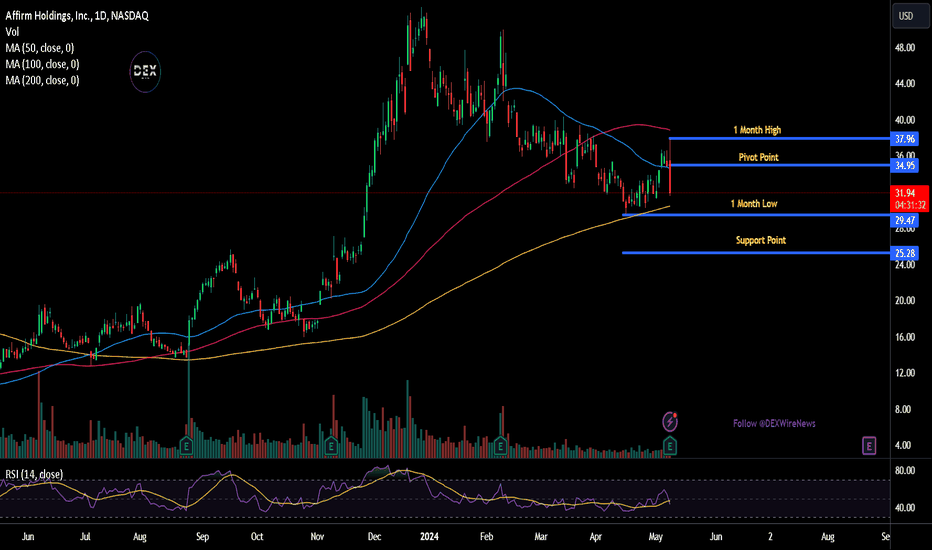
Task: Click the 20.00 price axis value
Action: pos(905,301)
